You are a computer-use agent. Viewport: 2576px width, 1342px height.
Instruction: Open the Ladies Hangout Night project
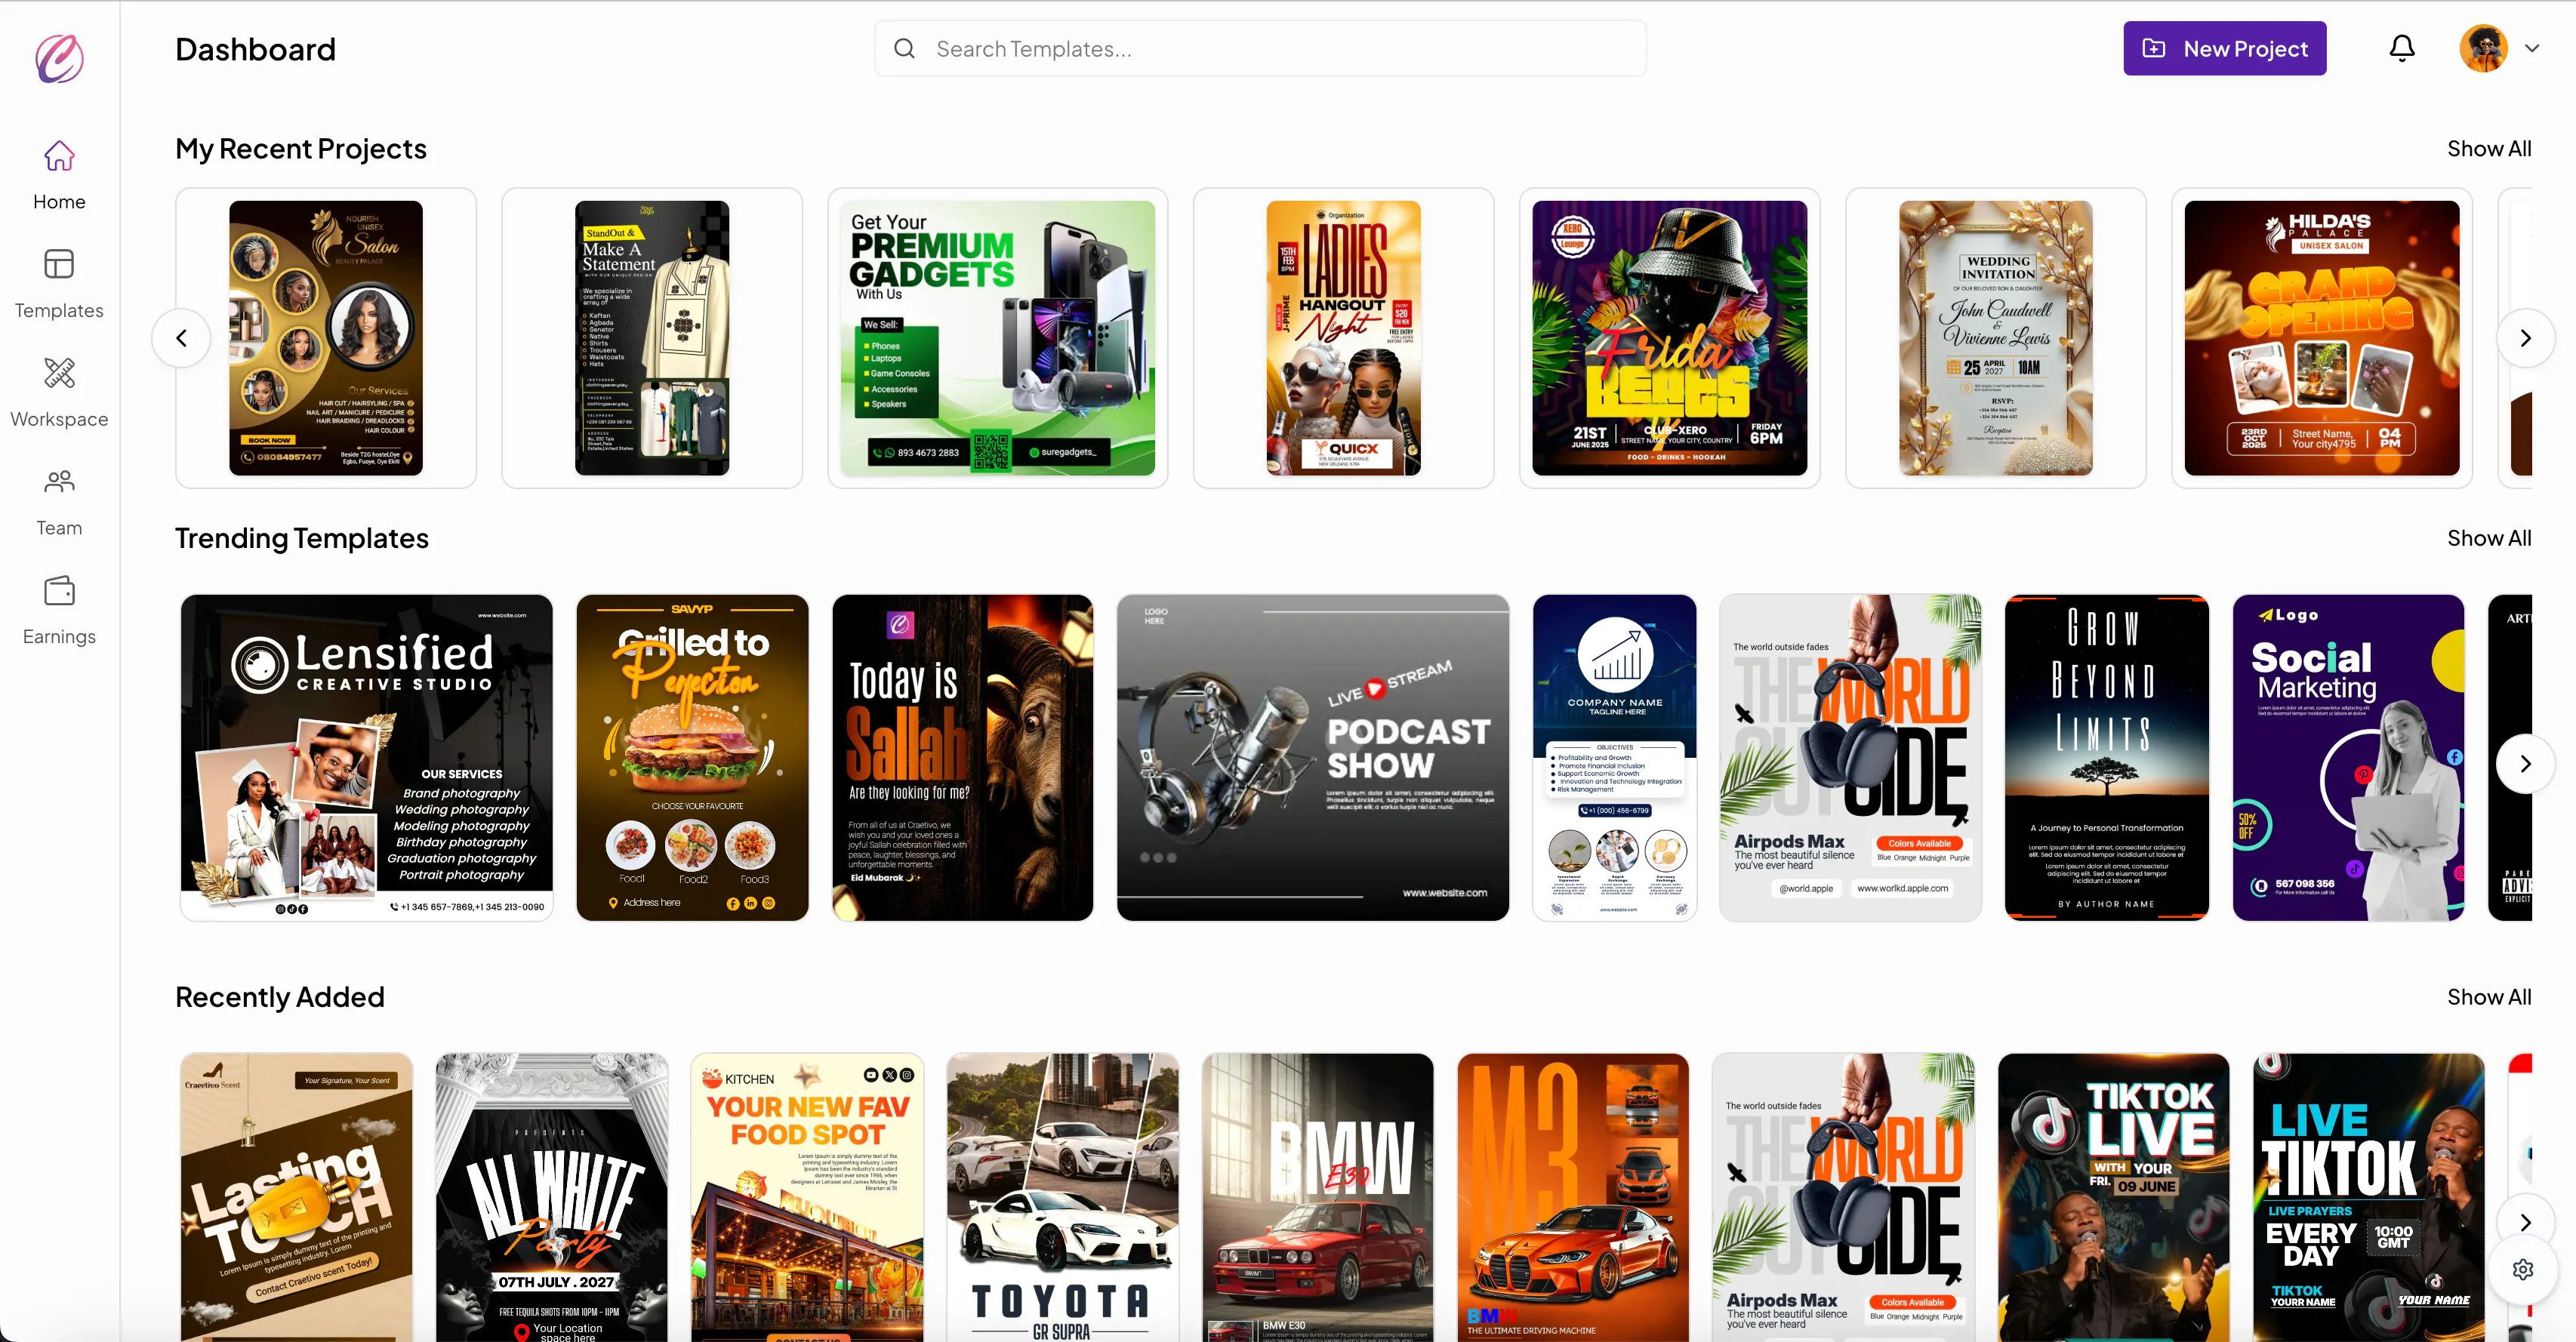tap(1343, 338)
